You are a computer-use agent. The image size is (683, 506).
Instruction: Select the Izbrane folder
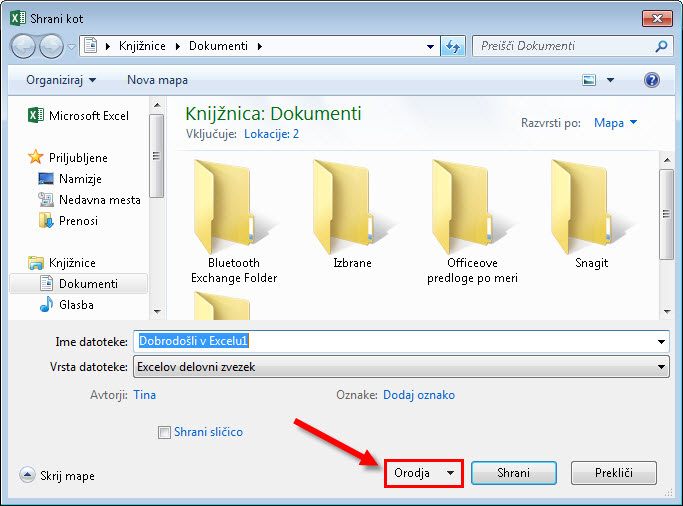tap(352, 214)
